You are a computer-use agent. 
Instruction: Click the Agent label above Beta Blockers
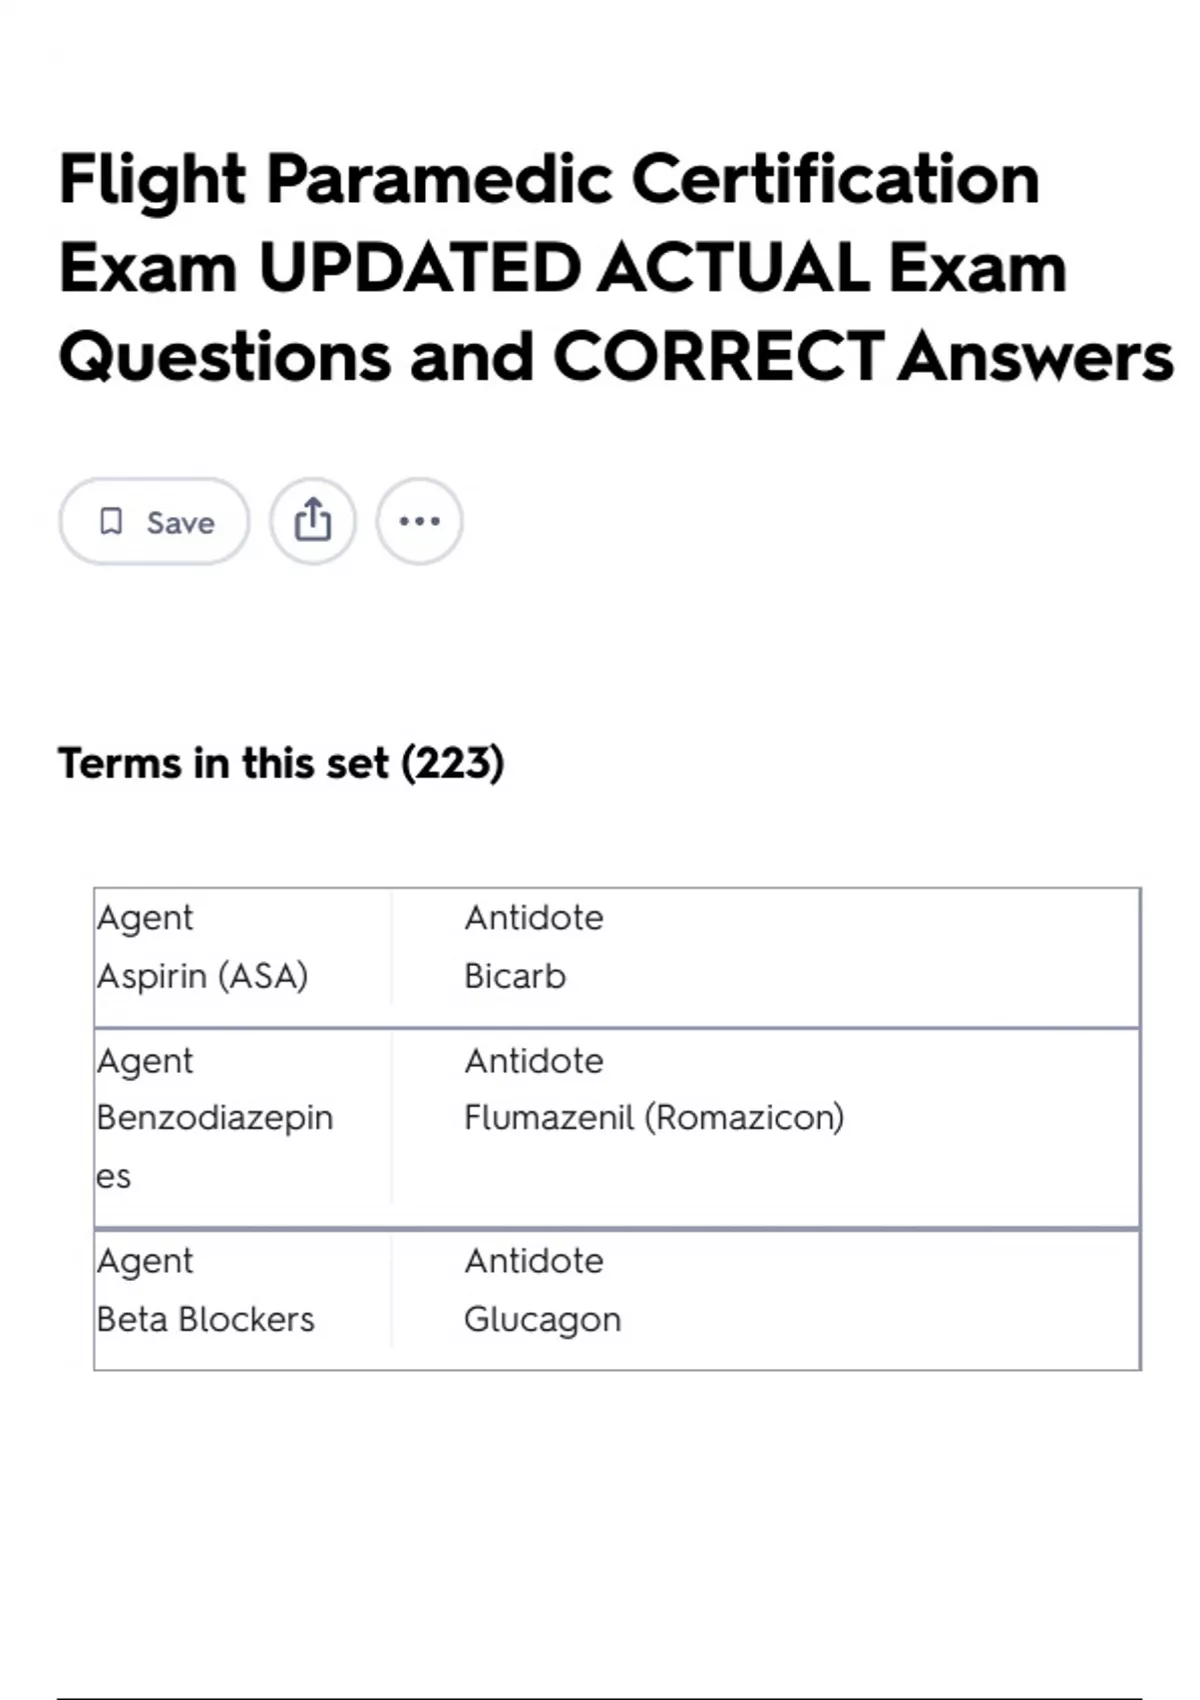click(145, 1261)
